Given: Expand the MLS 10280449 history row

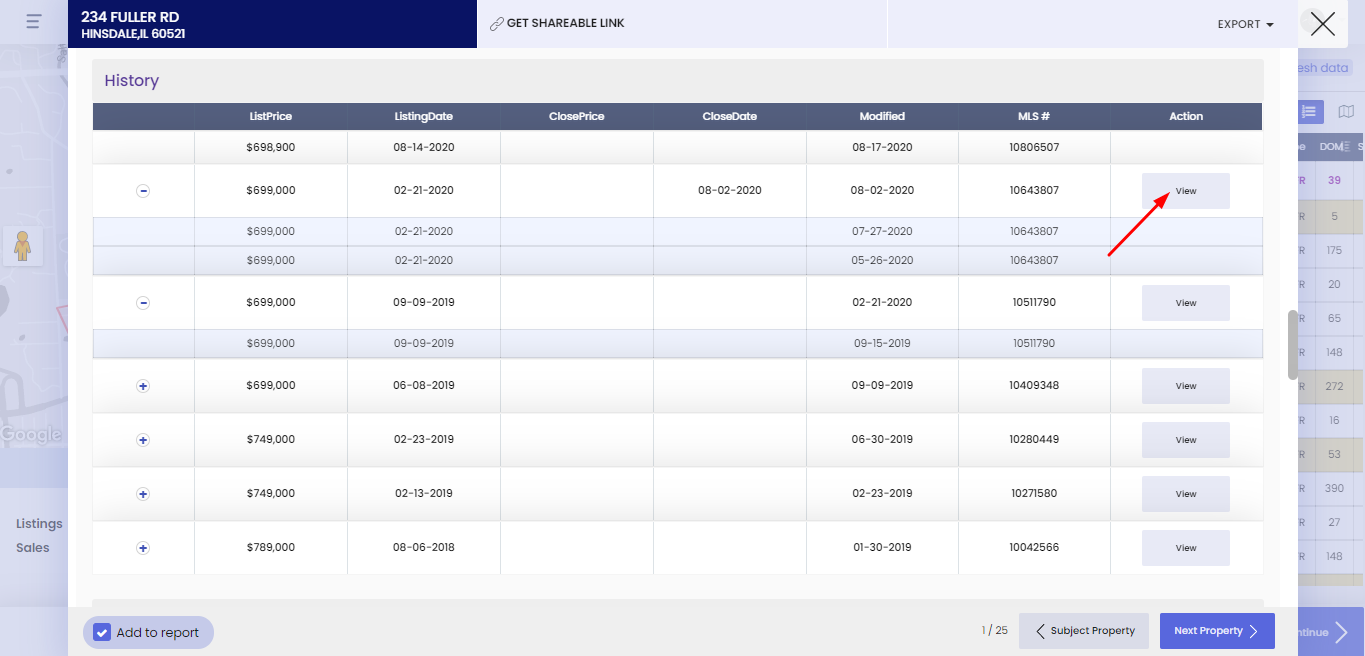Looking at the screenshot, I should (x=143, y=440).
